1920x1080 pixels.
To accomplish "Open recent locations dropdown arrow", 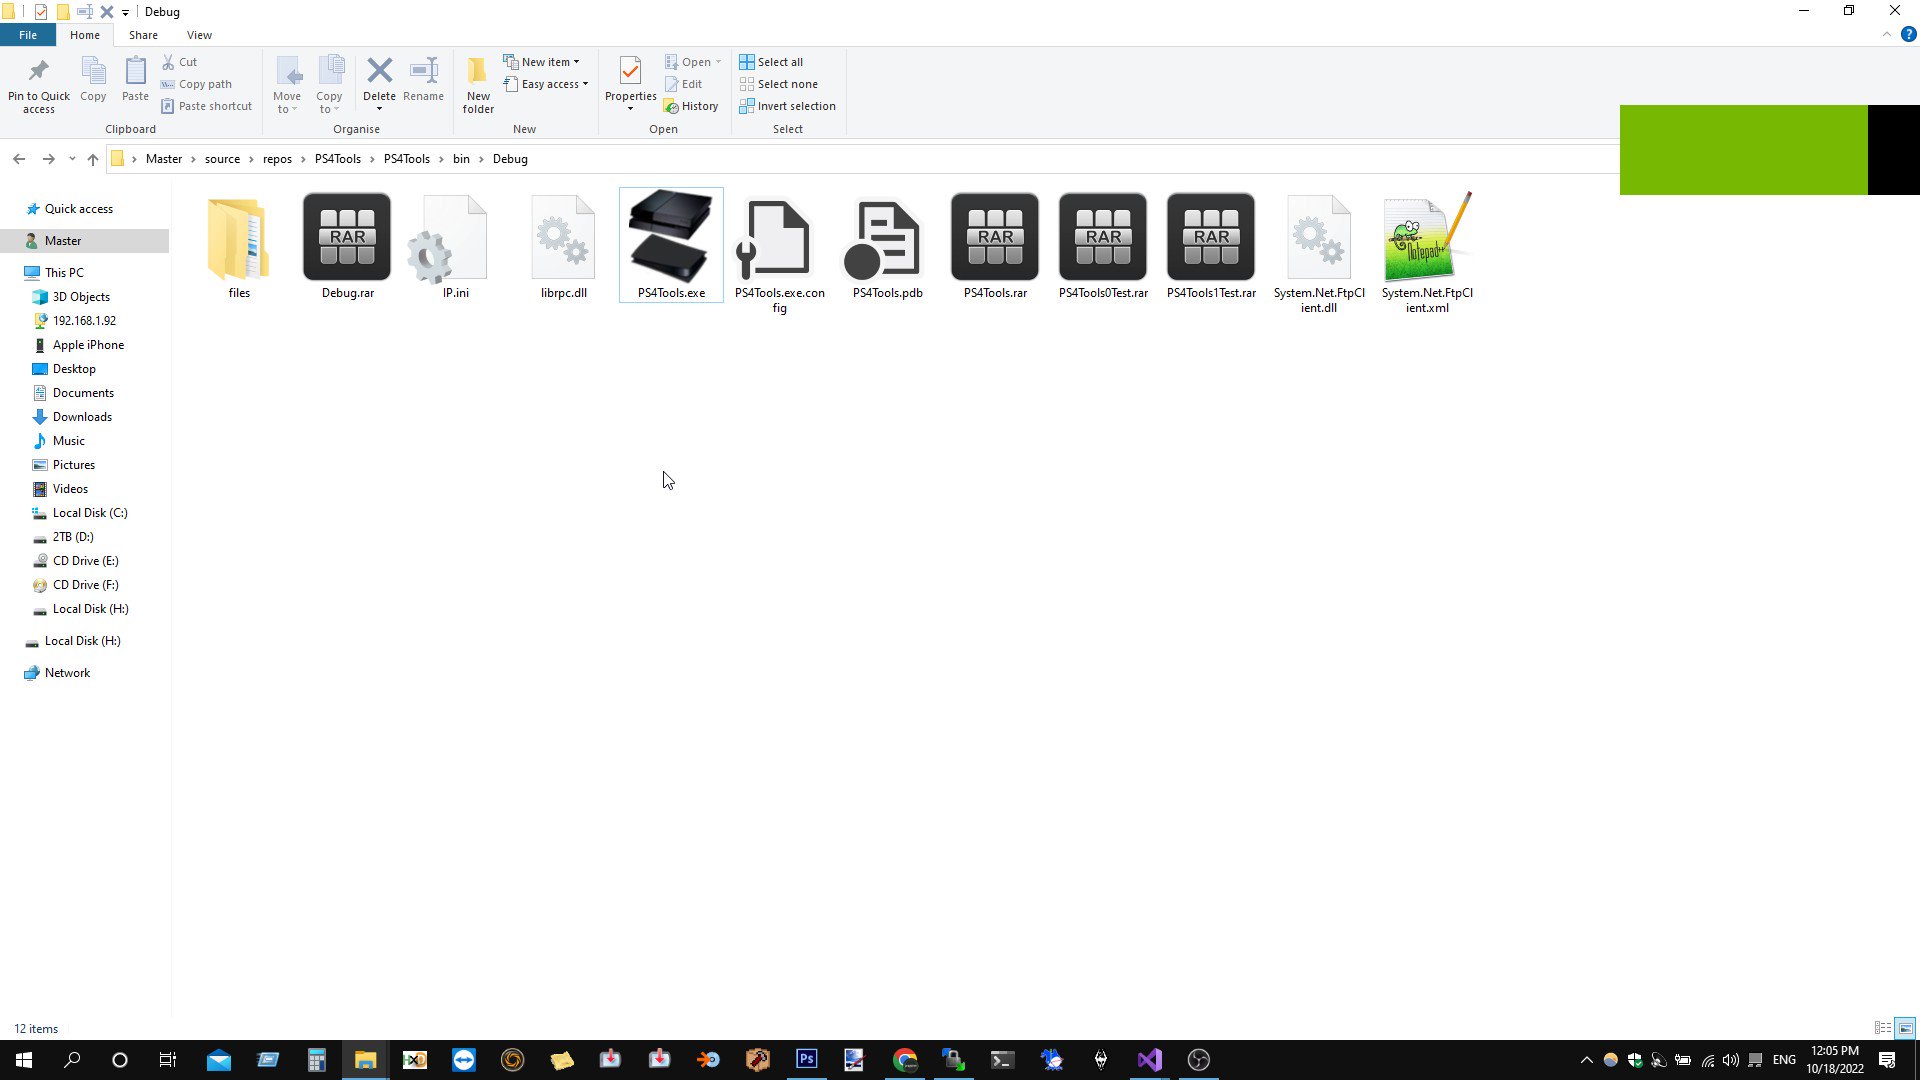I will [x=72, y=159].
